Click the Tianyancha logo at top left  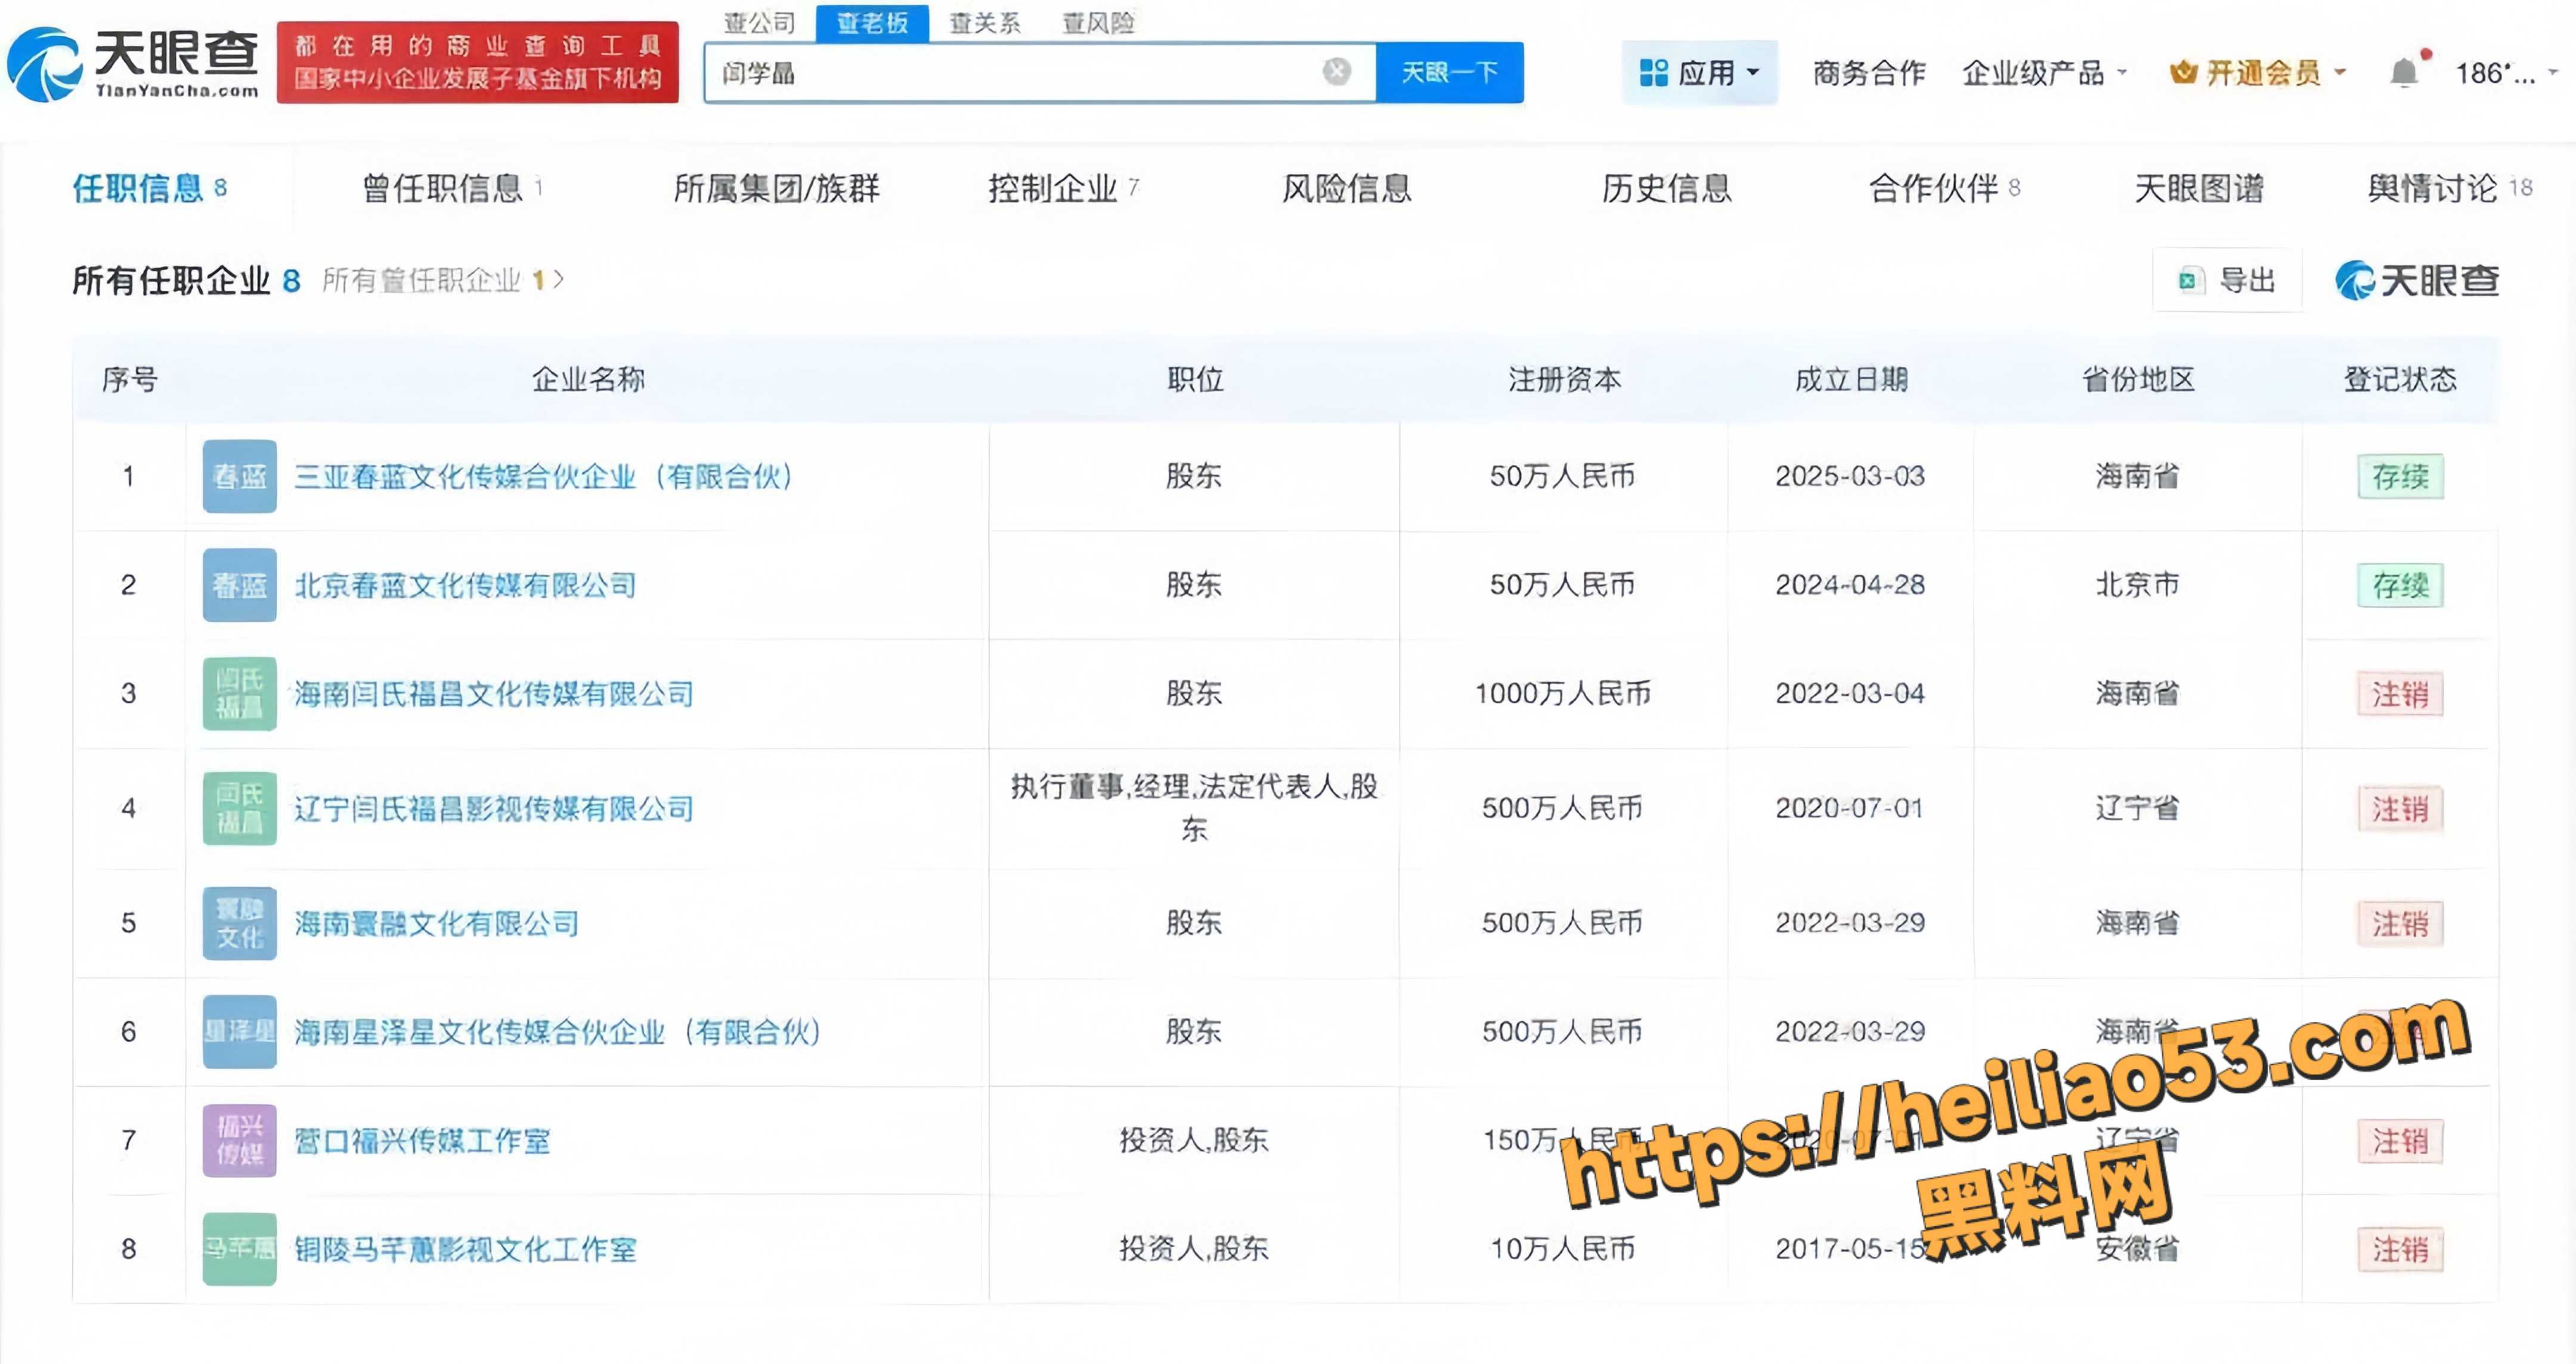133,64
